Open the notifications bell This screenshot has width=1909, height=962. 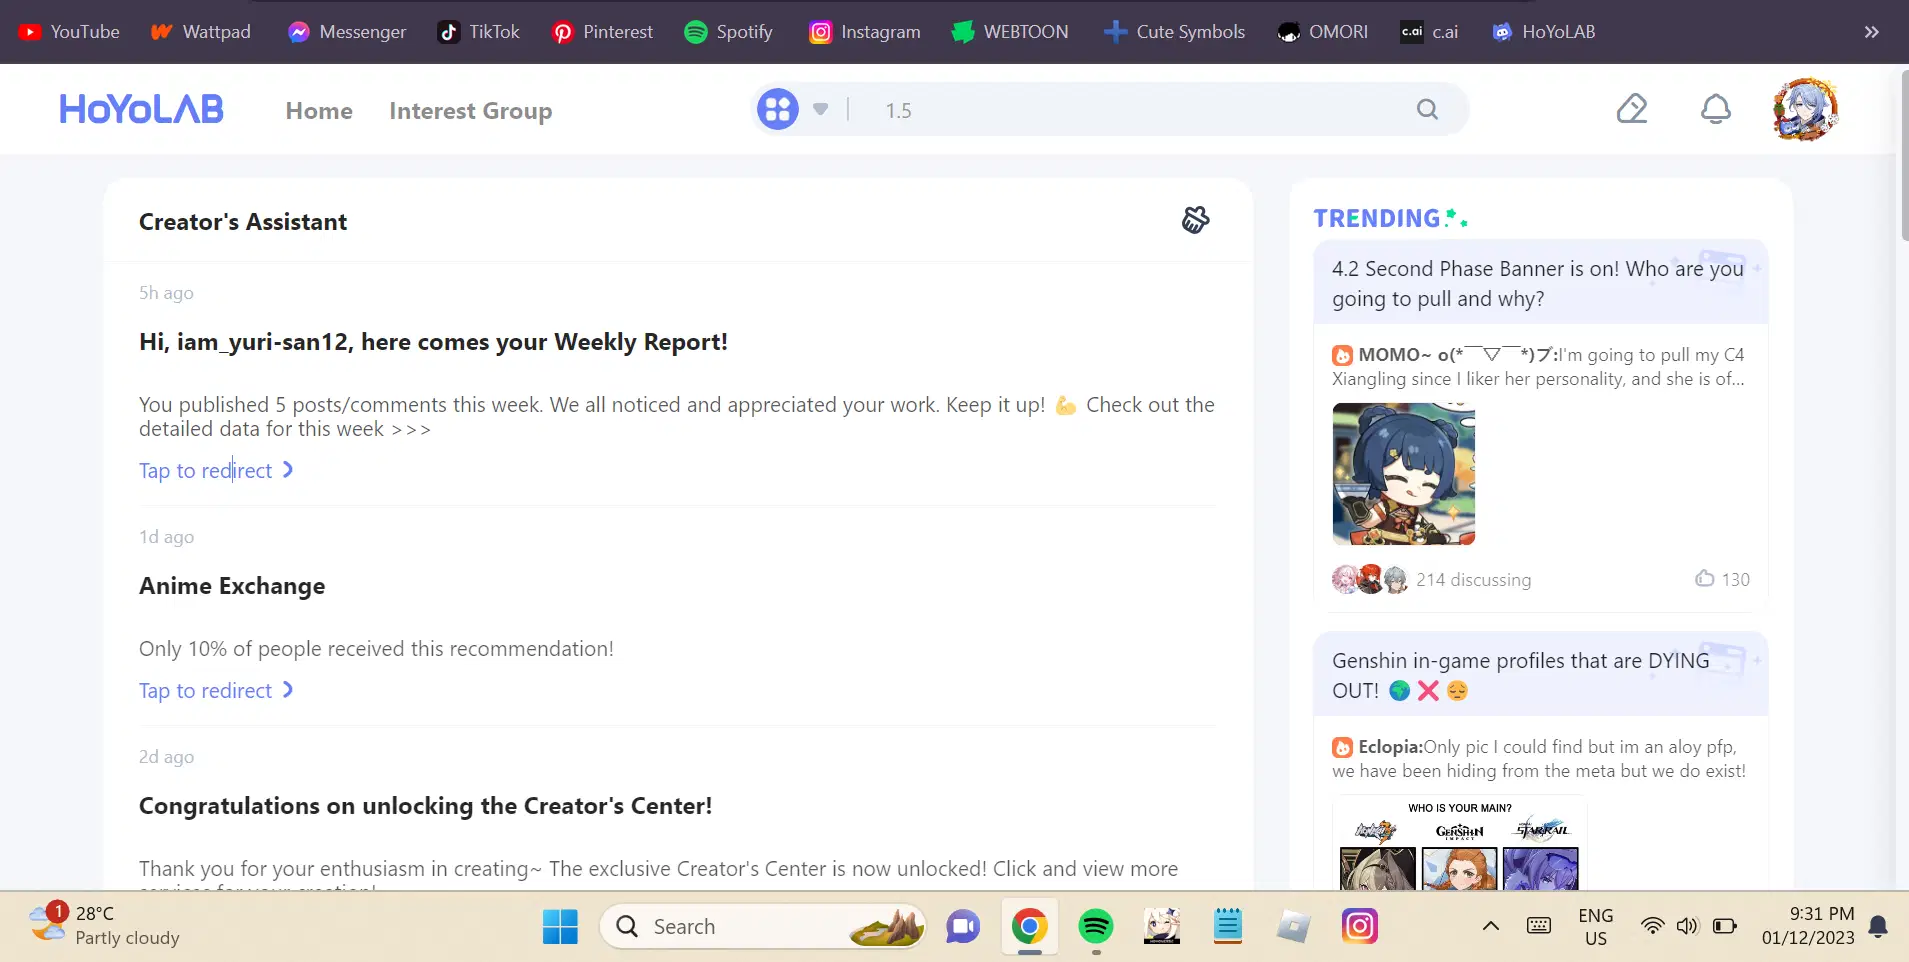tap(1715, 109)
